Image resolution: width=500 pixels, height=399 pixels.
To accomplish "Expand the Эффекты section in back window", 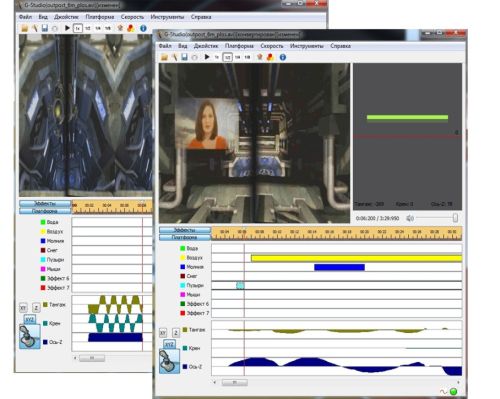I will point(45,203).
